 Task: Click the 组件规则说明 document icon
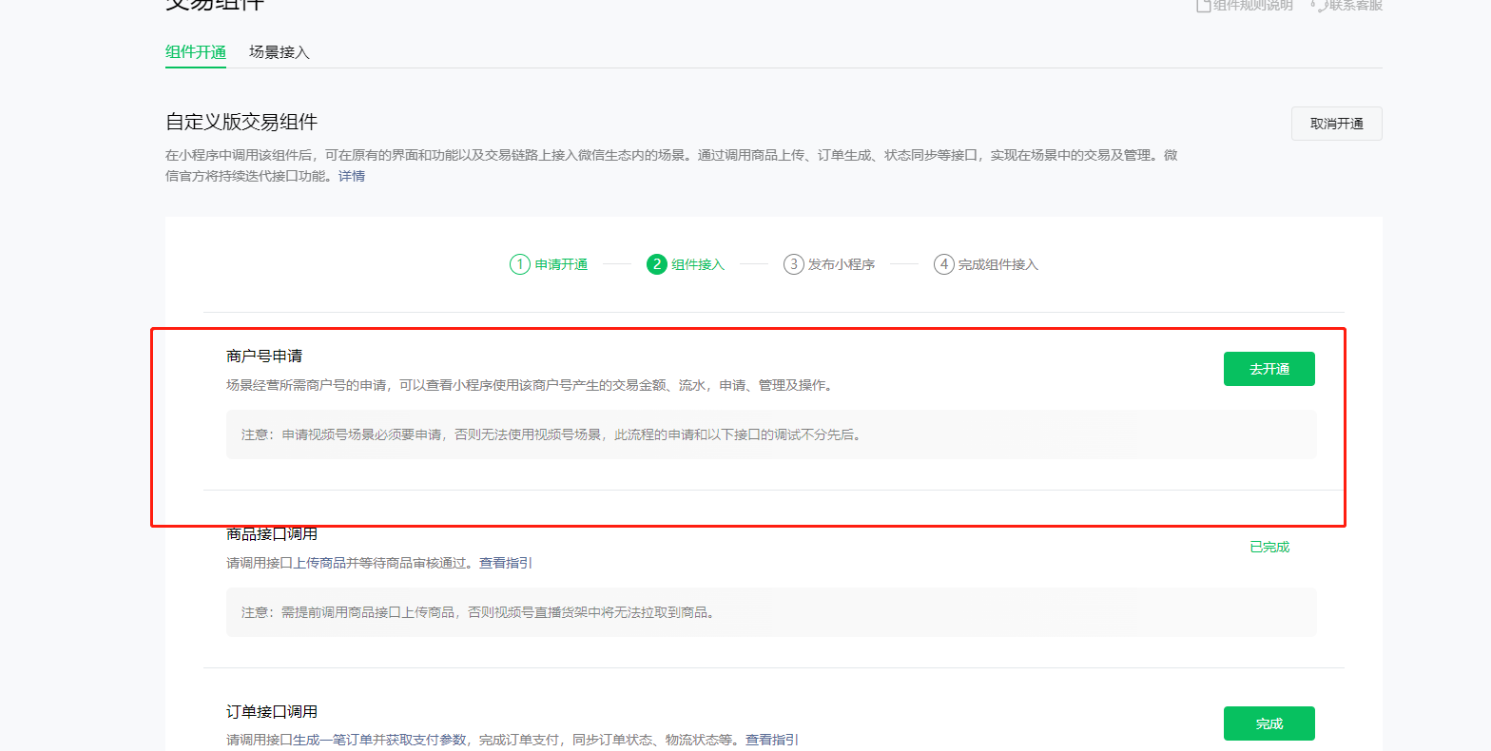coord(1203,5)
